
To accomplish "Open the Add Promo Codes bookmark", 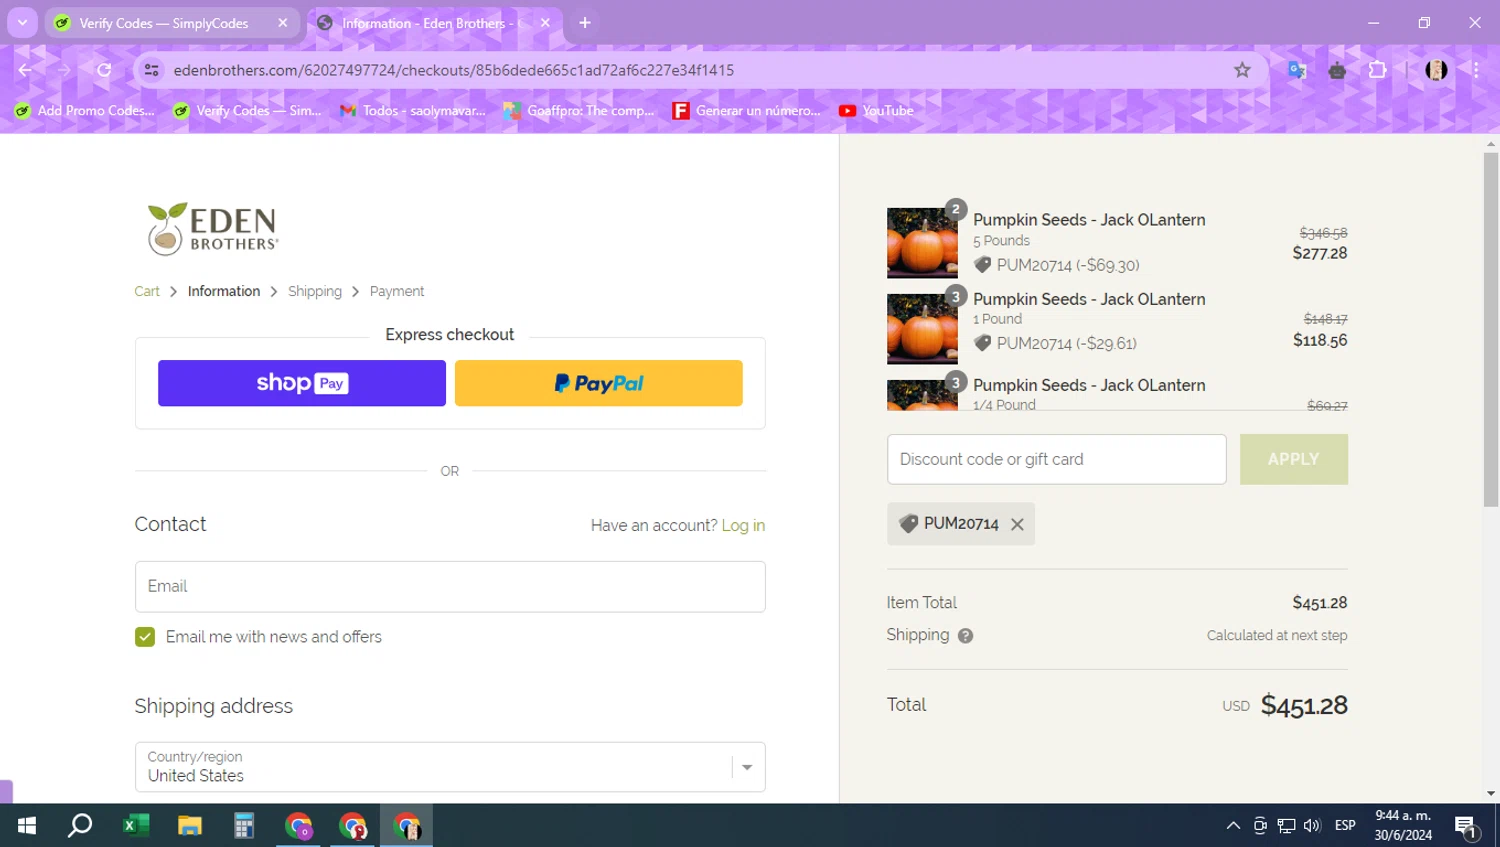I will [x=85, y=111].
